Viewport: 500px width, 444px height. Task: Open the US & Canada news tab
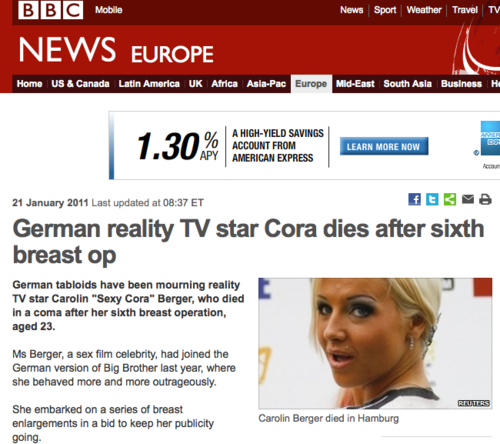[x=80, y=84]
